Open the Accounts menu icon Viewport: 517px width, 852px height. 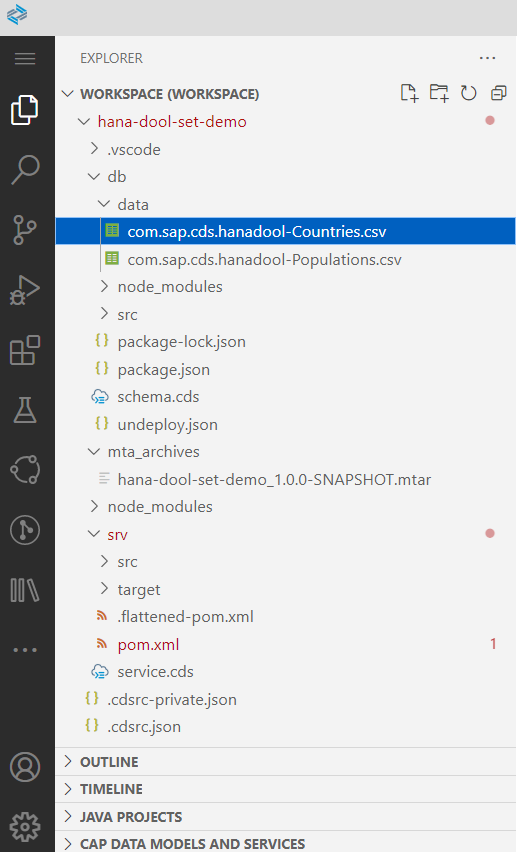[x=25, y=767]
